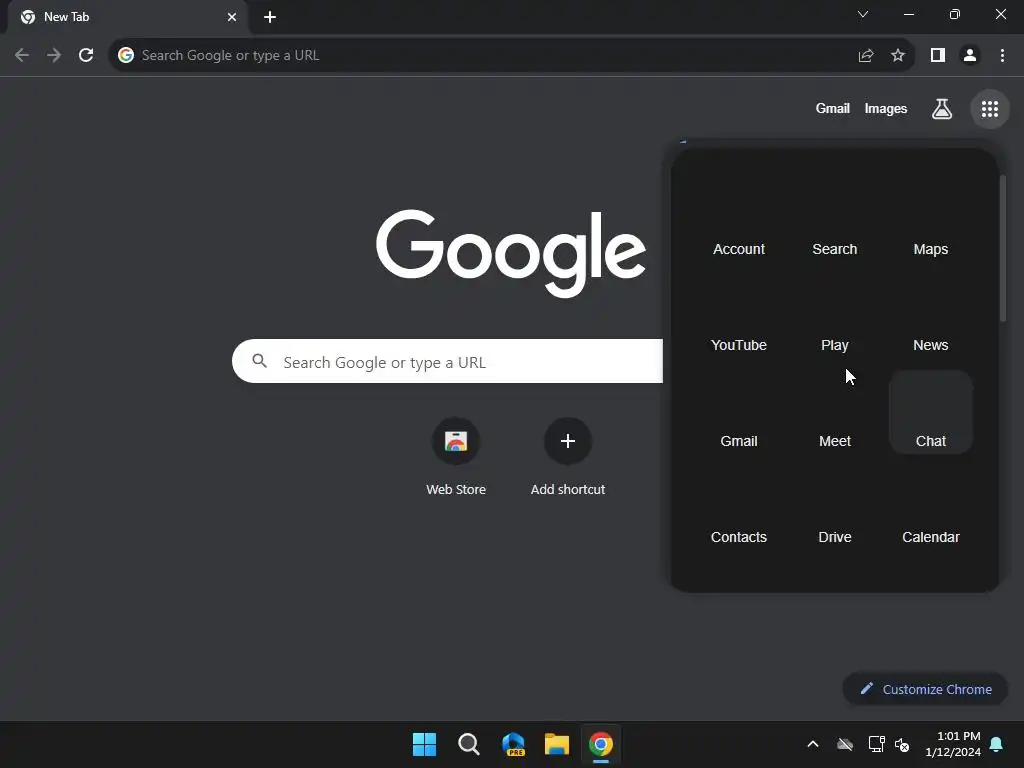Open the Chrome profile avatar menu

coord(970,56)
